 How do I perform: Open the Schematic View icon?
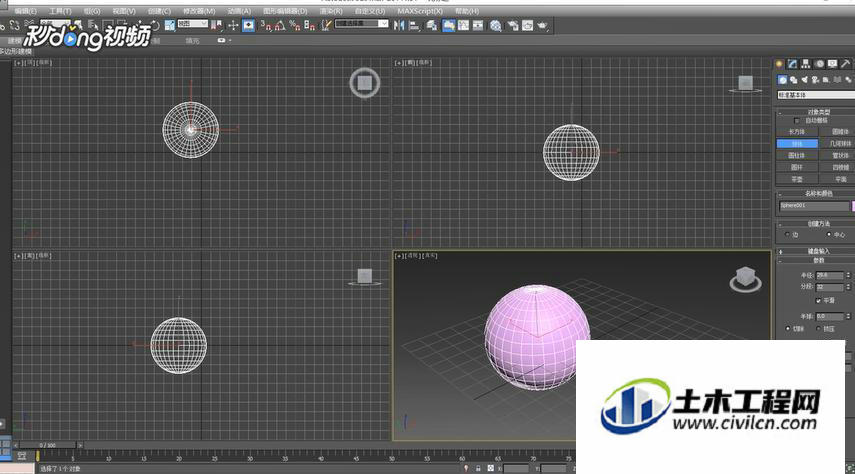[478, 25]
